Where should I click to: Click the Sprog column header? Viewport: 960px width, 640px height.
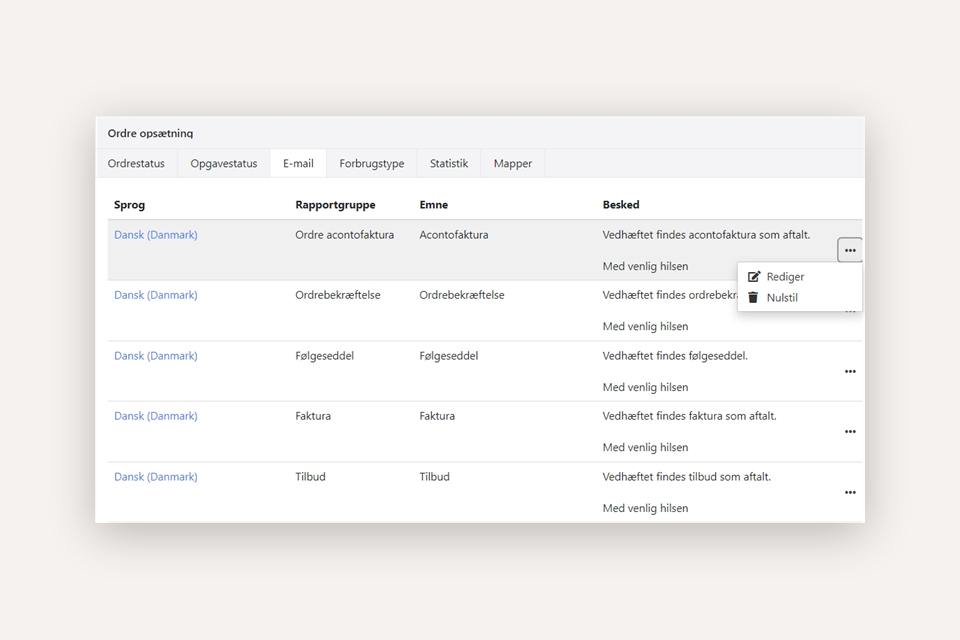[129, 205]
